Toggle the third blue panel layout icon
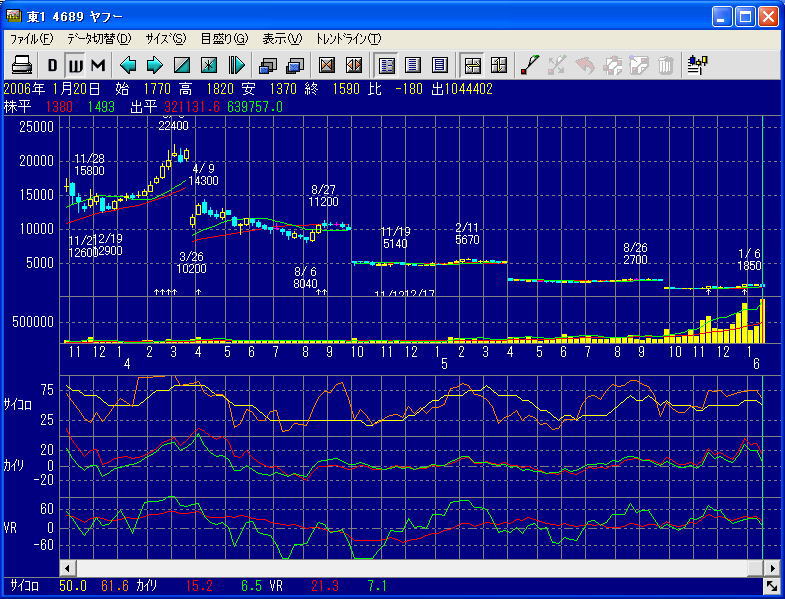785x599 pixels. pyautogui.click(x=440, y=65)
